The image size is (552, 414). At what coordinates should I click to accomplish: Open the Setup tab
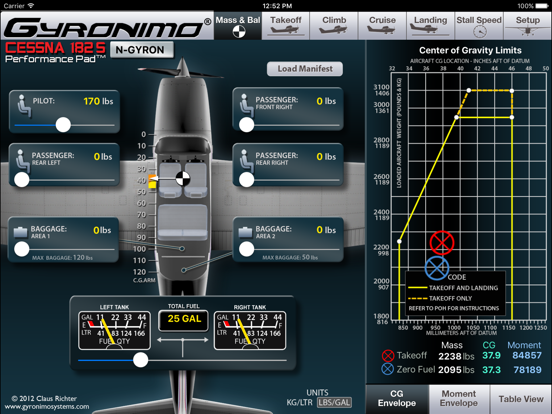point(528,25)
